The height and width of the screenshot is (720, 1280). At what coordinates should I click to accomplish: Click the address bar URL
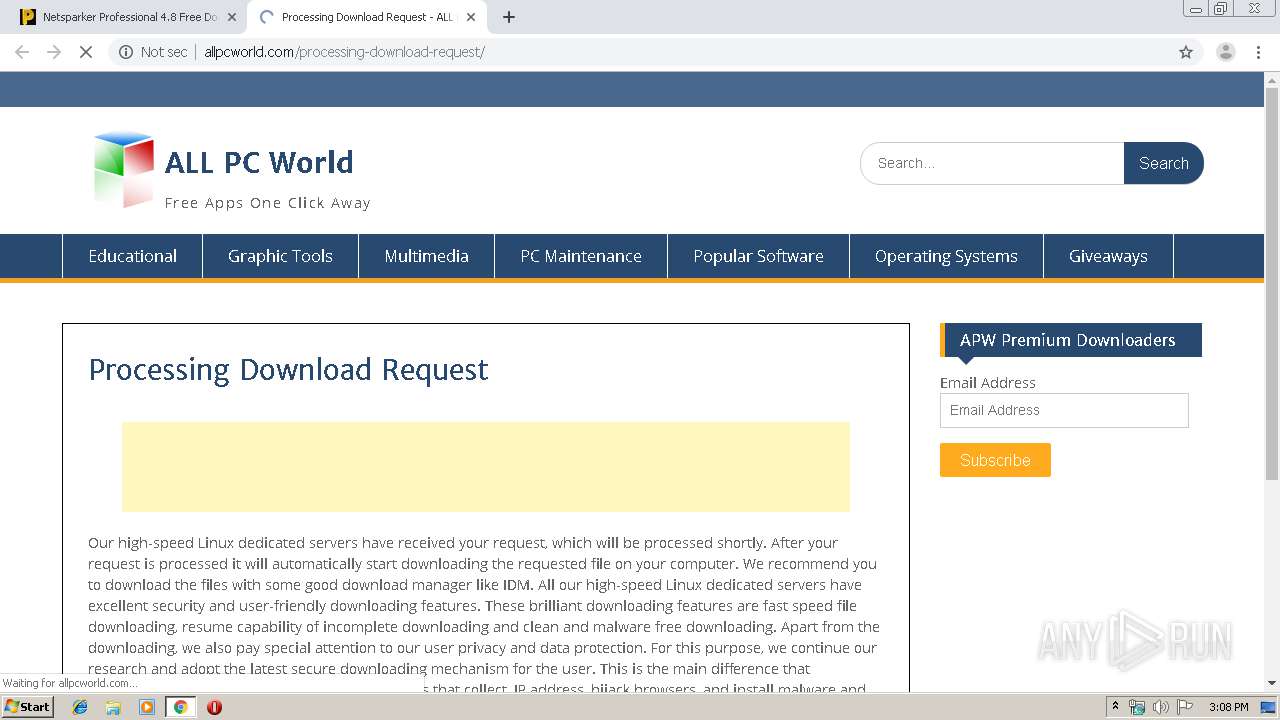344,52
